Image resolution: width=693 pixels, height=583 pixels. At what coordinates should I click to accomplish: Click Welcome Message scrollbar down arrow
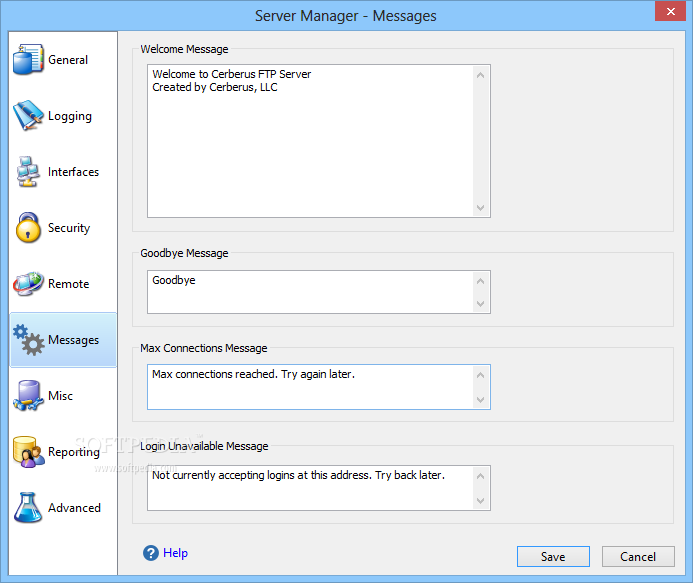click(x=480, y=207)
